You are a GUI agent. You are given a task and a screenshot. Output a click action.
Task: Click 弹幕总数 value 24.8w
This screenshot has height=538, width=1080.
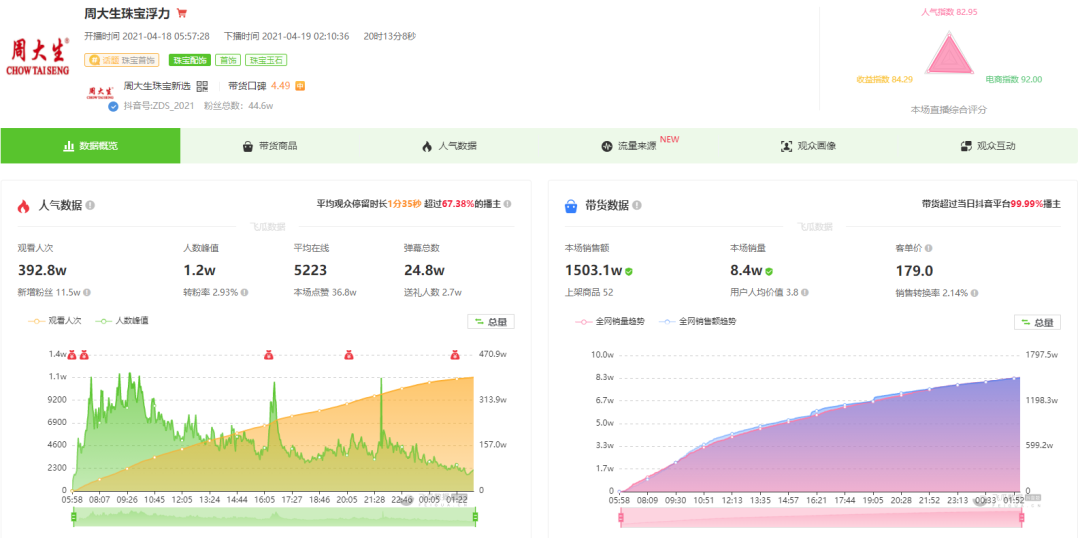424,270
